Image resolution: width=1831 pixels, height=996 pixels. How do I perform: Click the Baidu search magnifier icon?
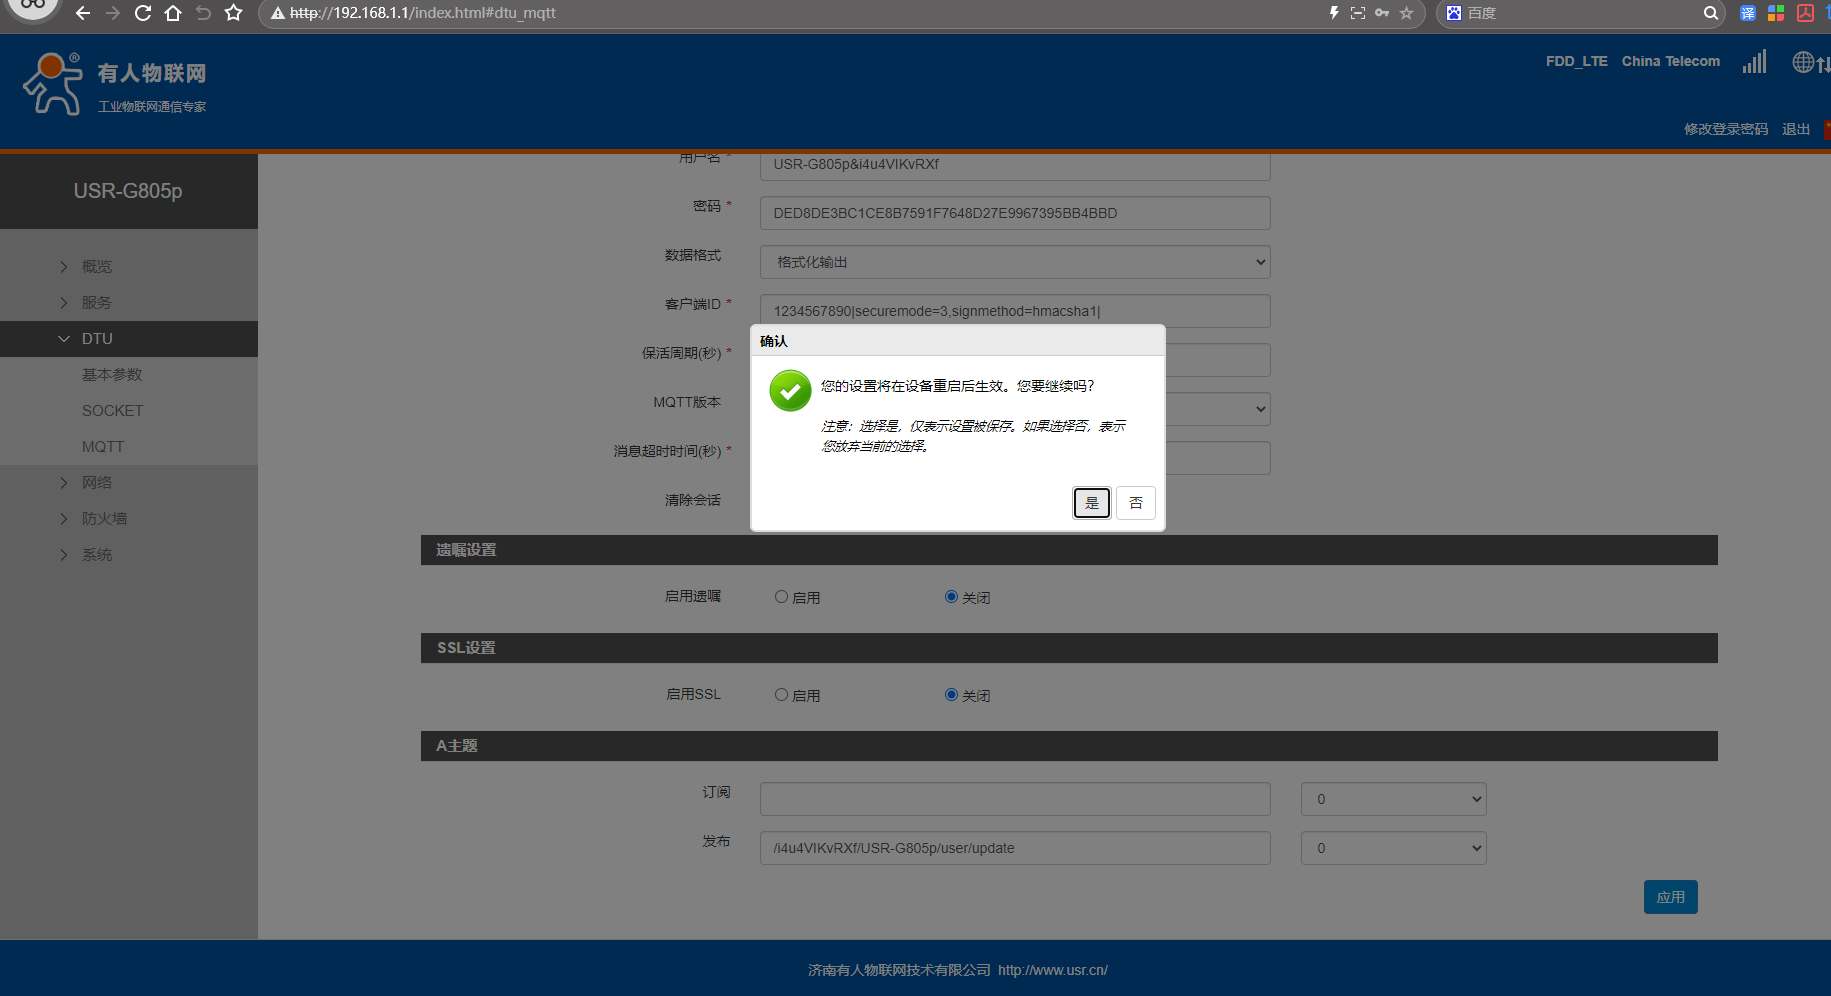point(1710,13)
